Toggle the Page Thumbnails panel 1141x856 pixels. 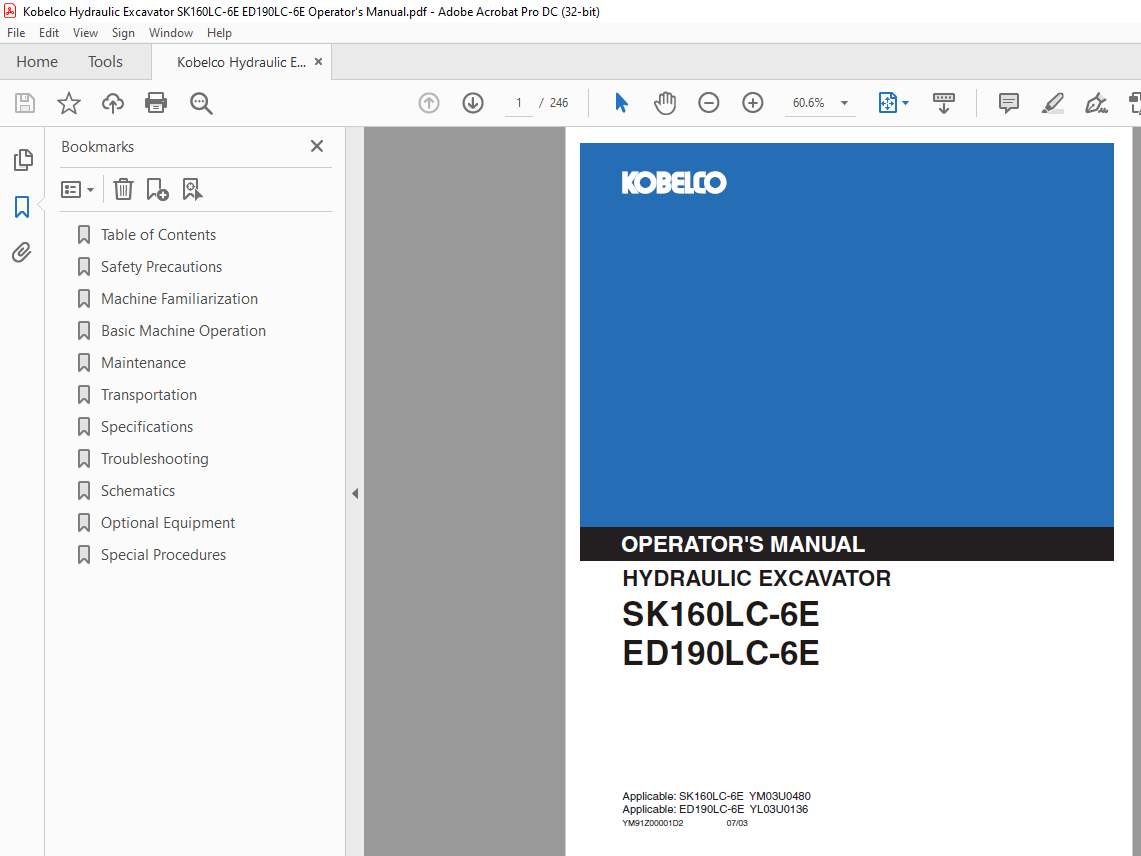tap(22, 160)
